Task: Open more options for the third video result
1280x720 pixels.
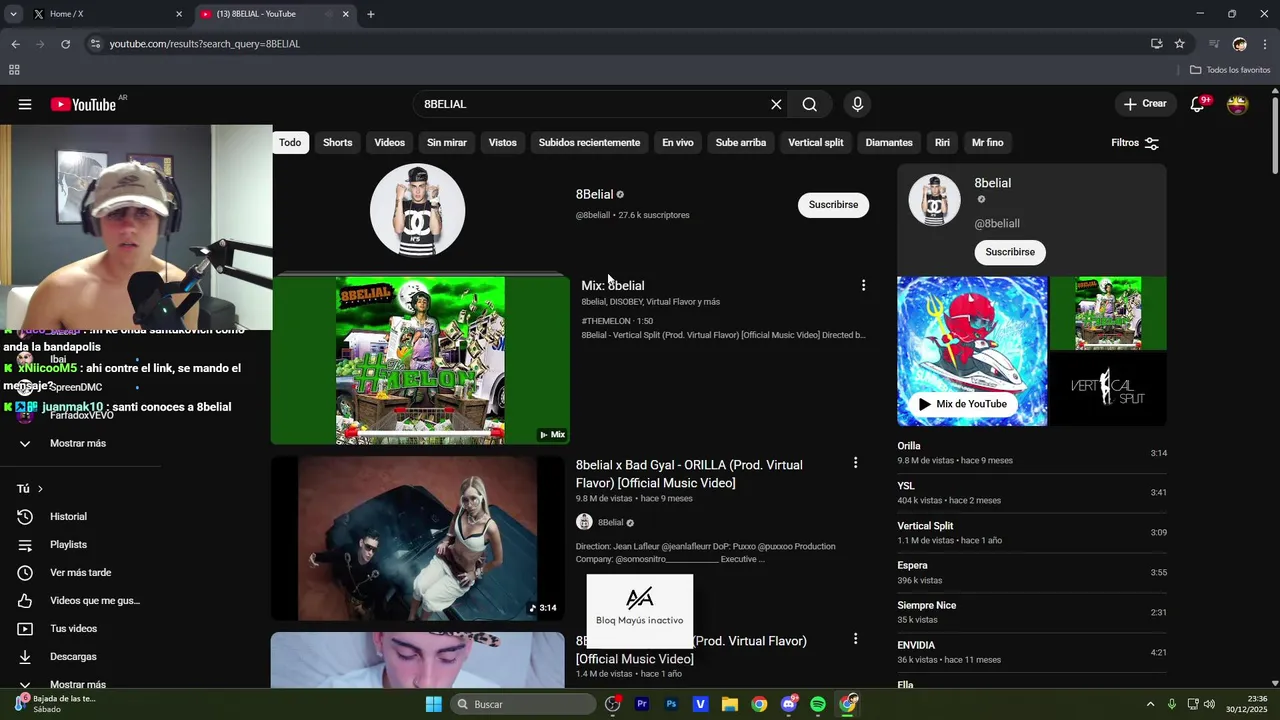Action: (855, 639)
